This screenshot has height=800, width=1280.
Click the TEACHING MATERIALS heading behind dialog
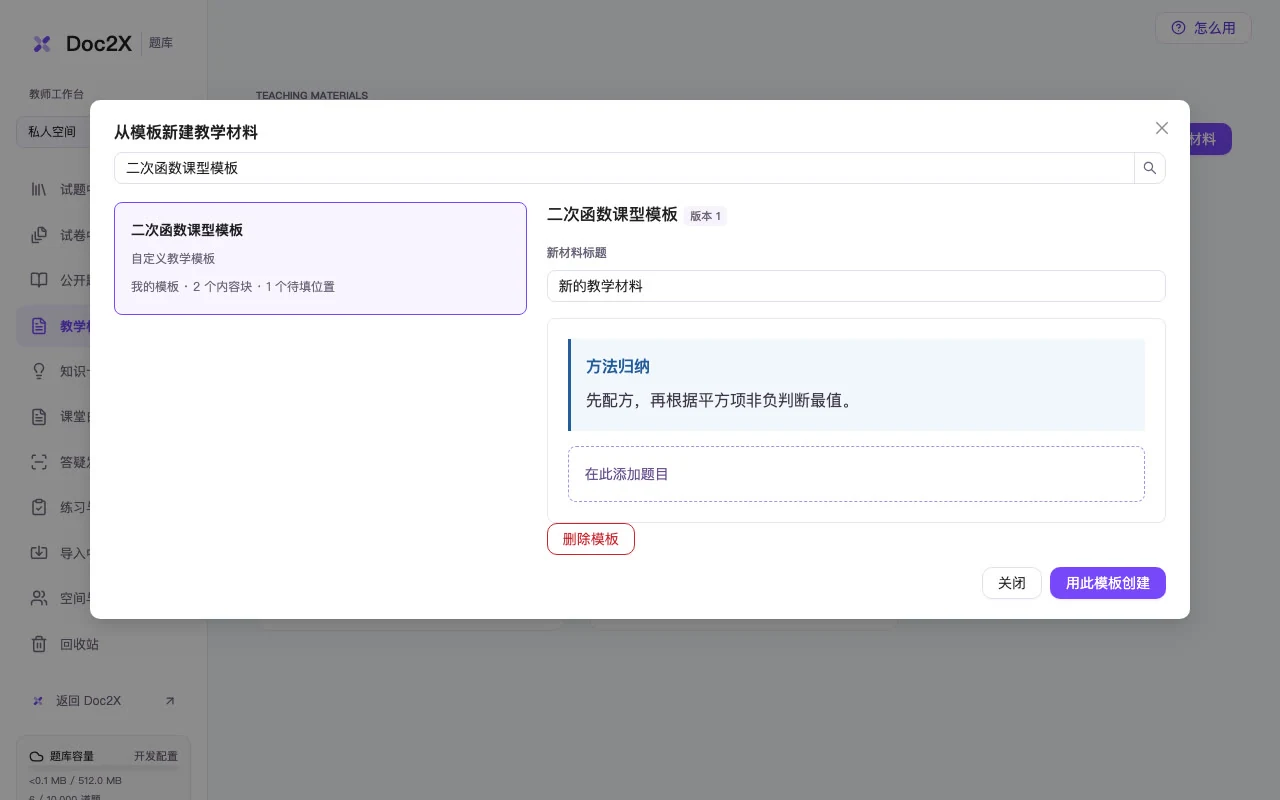[312, 96]
